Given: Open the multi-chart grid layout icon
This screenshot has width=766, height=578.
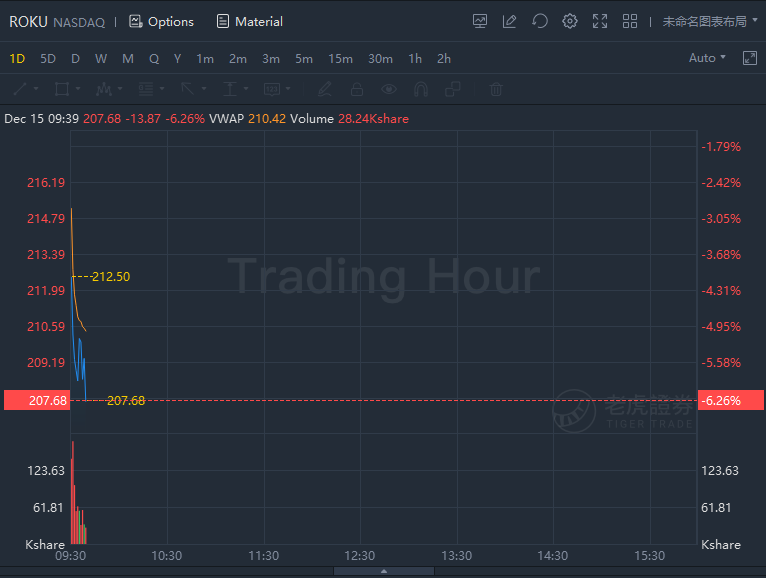Looking at the screenshot, I should point(630,21).
